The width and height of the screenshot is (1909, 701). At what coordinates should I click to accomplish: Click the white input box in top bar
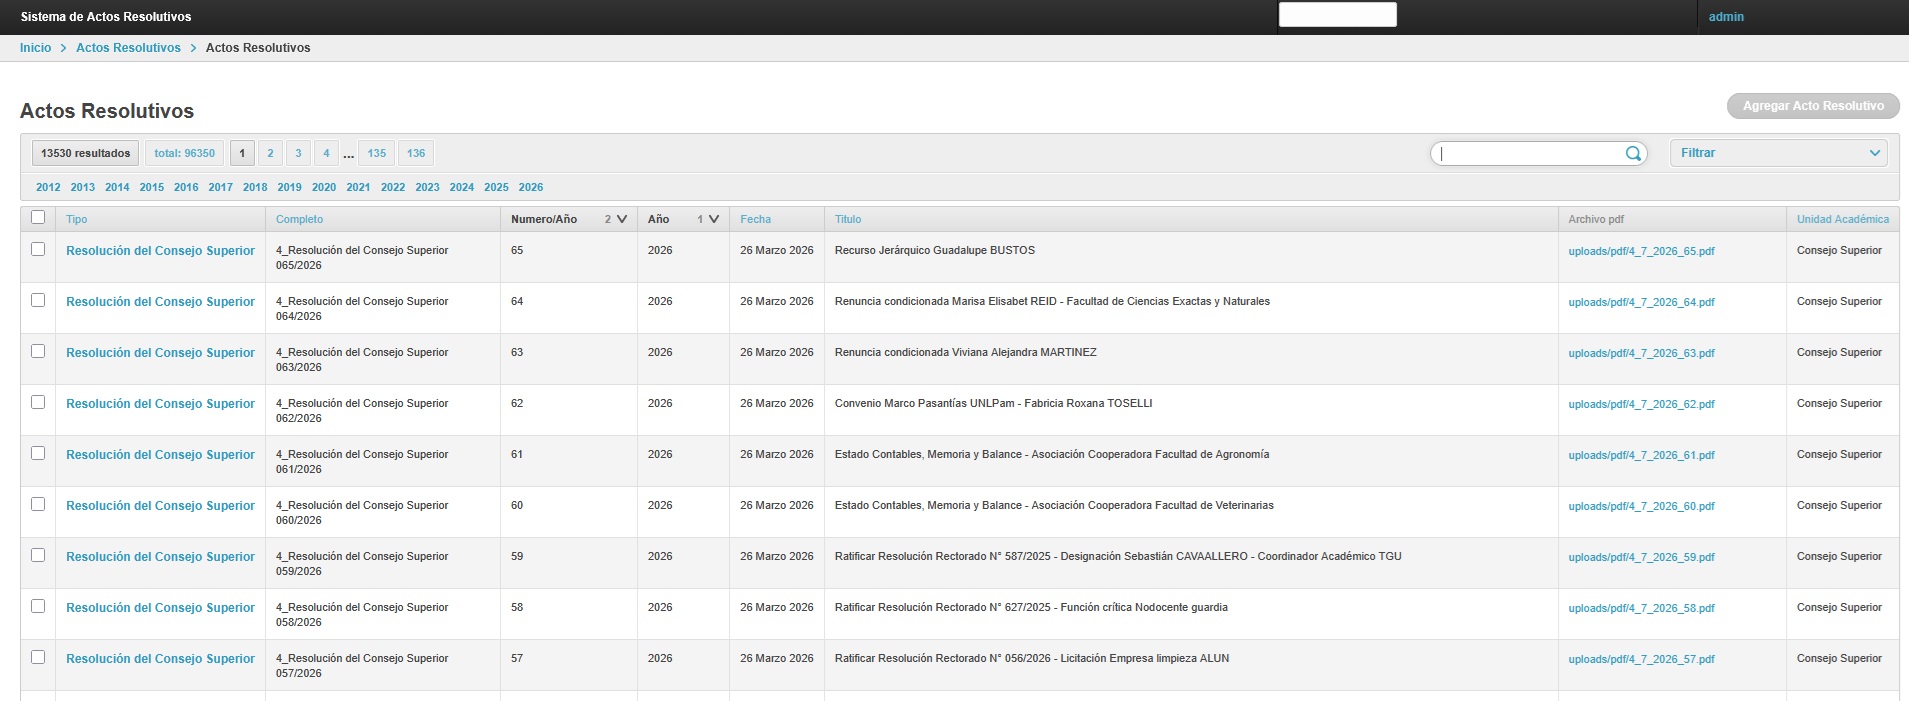(1337, 15)
